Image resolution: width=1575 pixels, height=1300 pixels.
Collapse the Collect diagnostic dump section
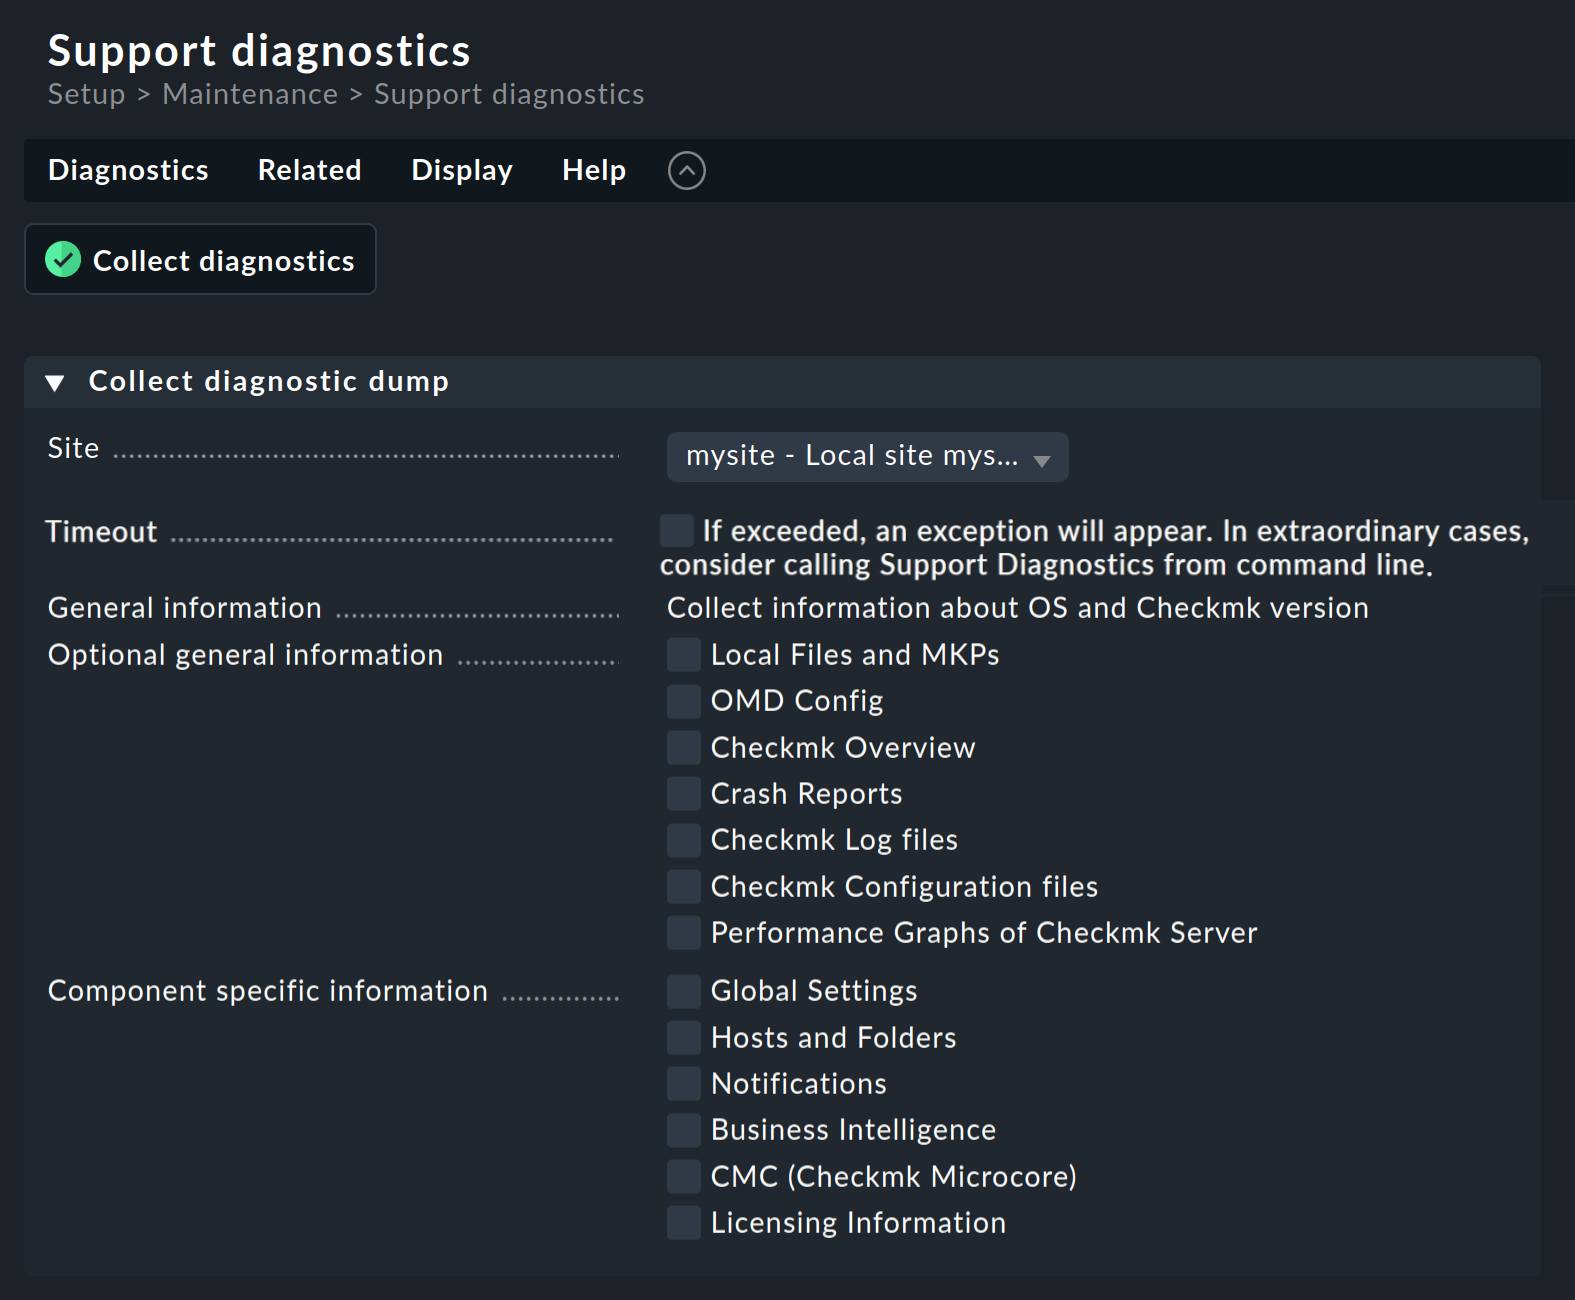55,381
